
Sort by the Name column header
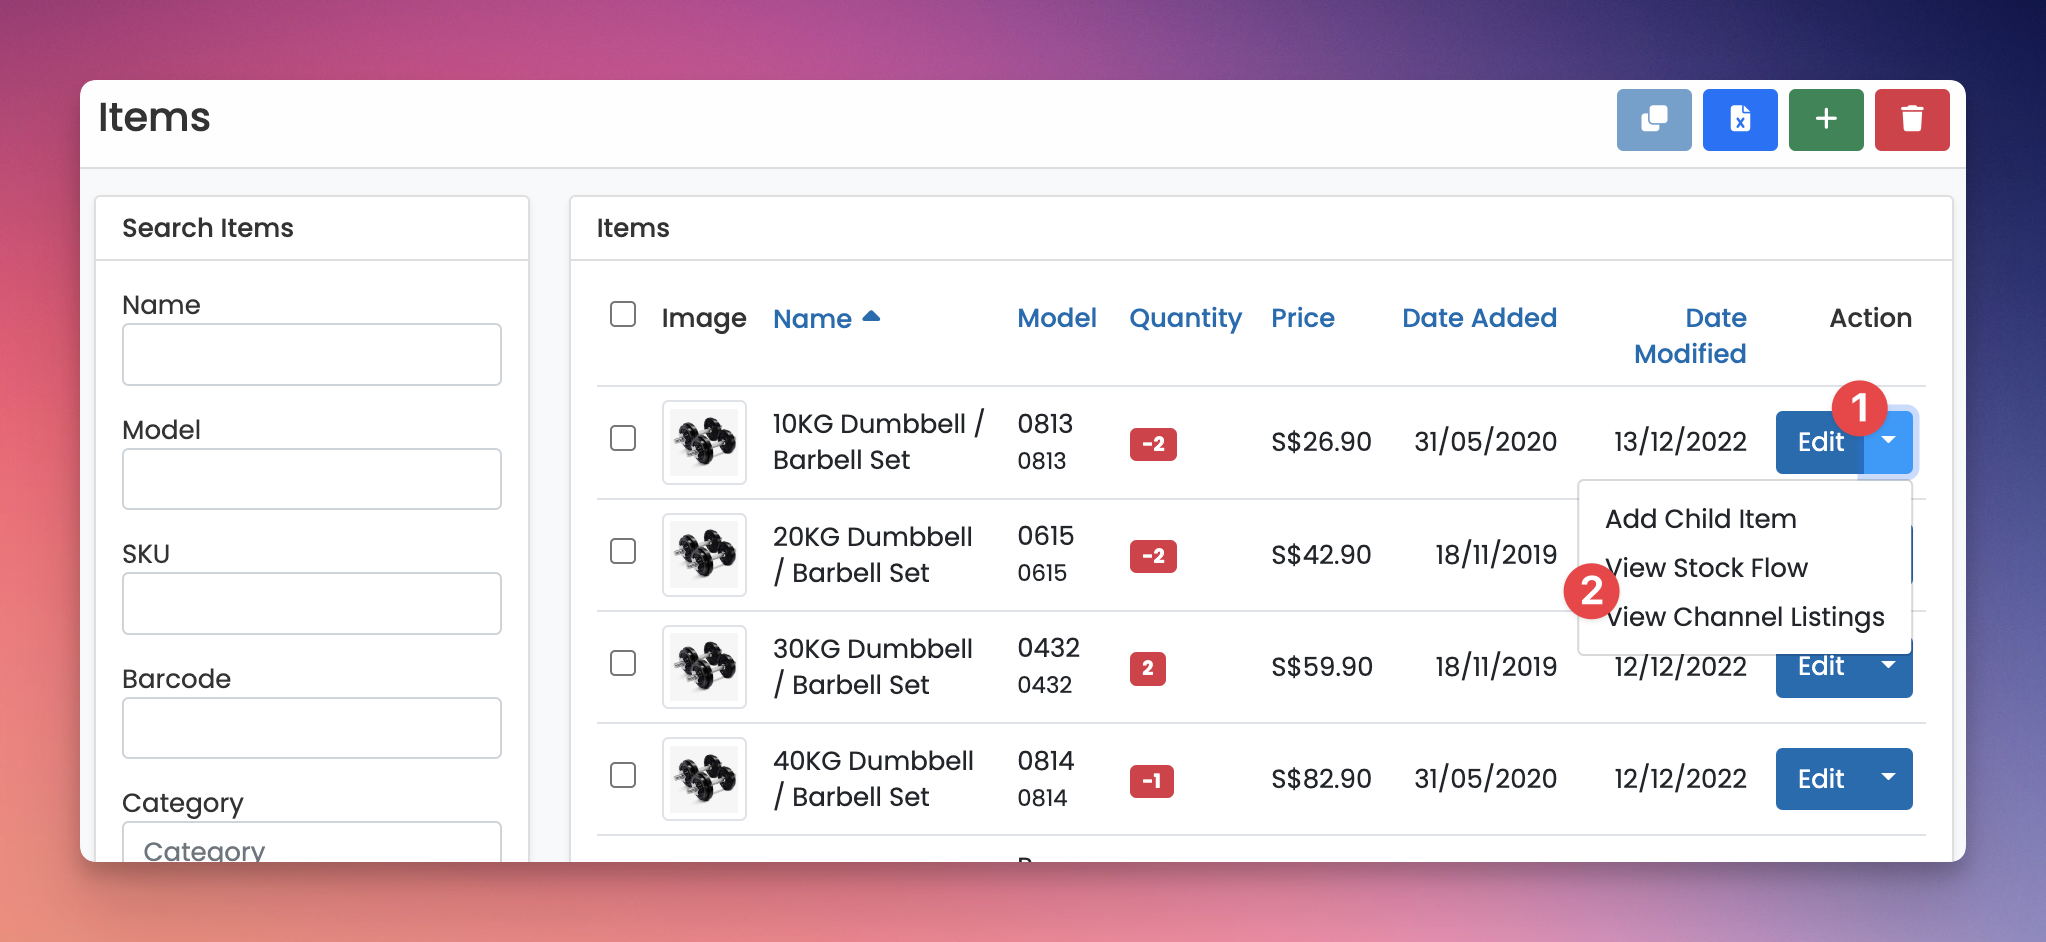(x=812, y=319)
